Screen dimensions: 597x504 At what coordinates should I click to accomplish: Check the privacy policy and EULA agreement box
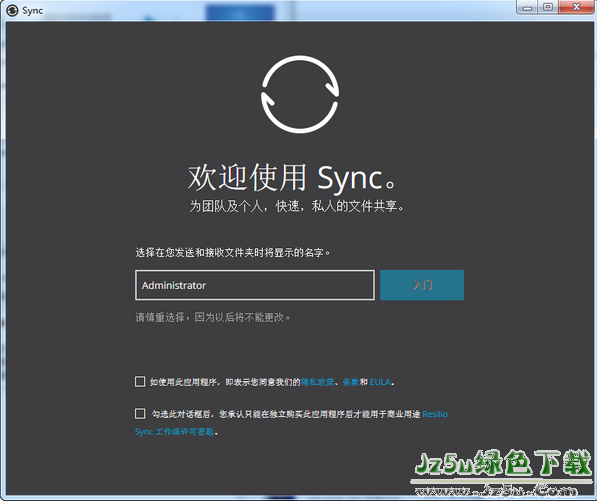(140, 381)
